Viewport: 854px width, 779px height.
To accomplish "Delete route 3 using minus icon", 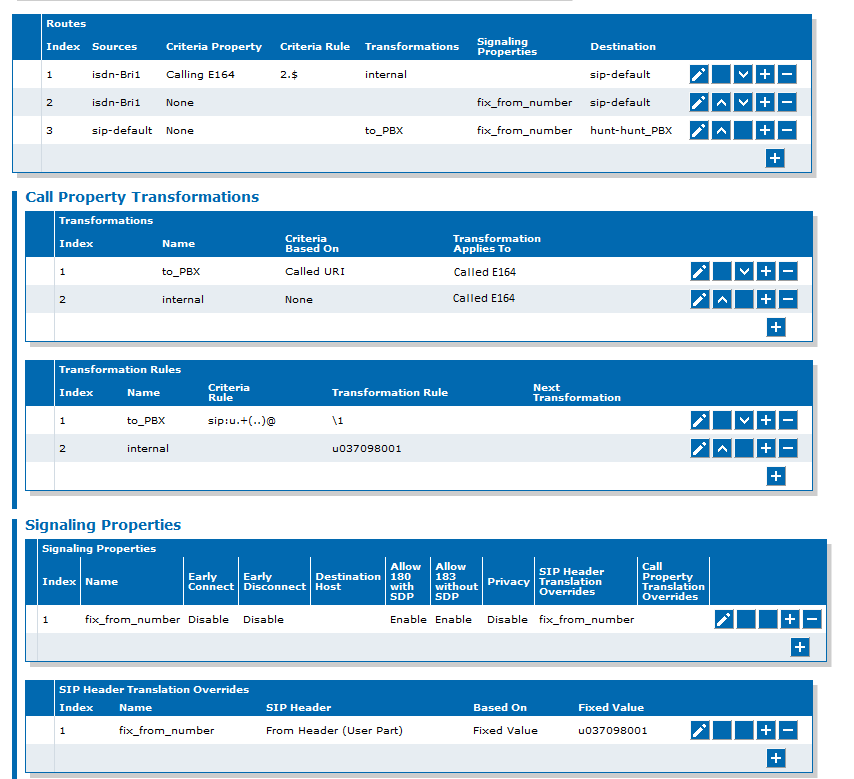I will click(x=787, y=130).
